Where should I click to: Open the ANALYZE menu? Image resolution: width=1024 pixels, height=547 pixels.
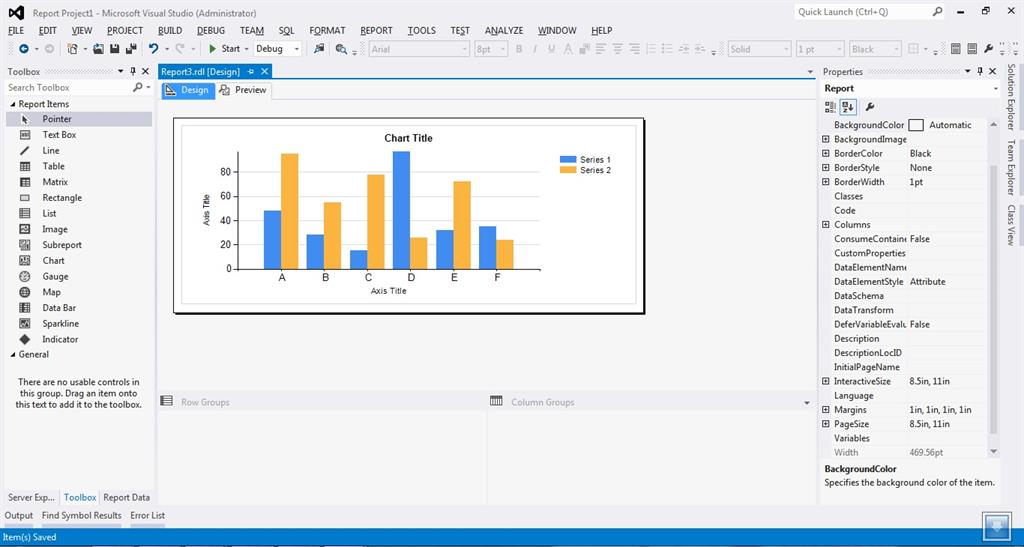pos(504,31)
